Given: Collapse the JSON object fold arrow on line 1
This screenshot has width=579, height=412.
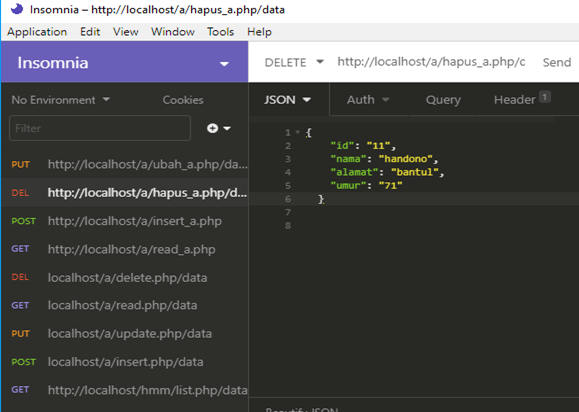Looking at the screenshot, I should [297, 132].
